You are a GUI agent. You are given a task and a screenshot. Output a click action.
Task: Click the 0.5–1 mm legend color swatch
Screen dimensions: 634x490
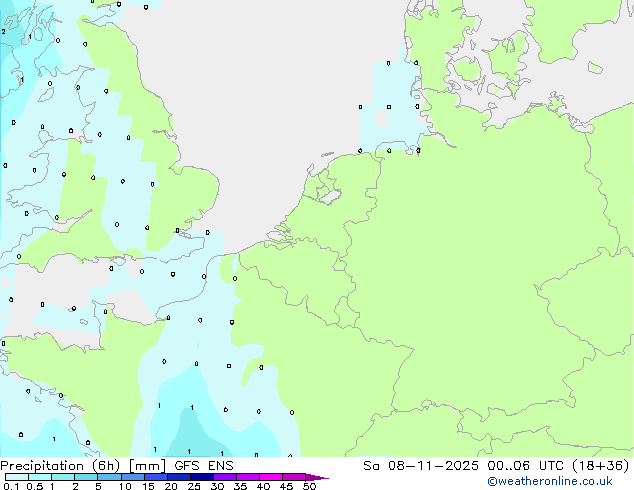click(40, 477)
